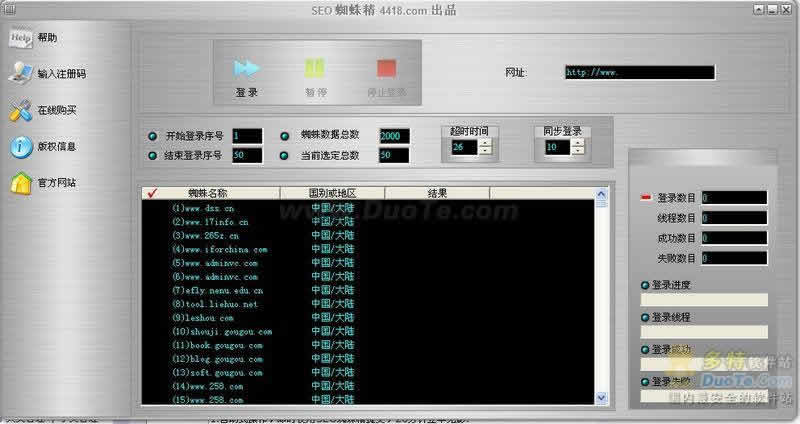Viewport: 800px width, 424px height.
Task: Open the copyright info blue icon
Action: [21, 147]
